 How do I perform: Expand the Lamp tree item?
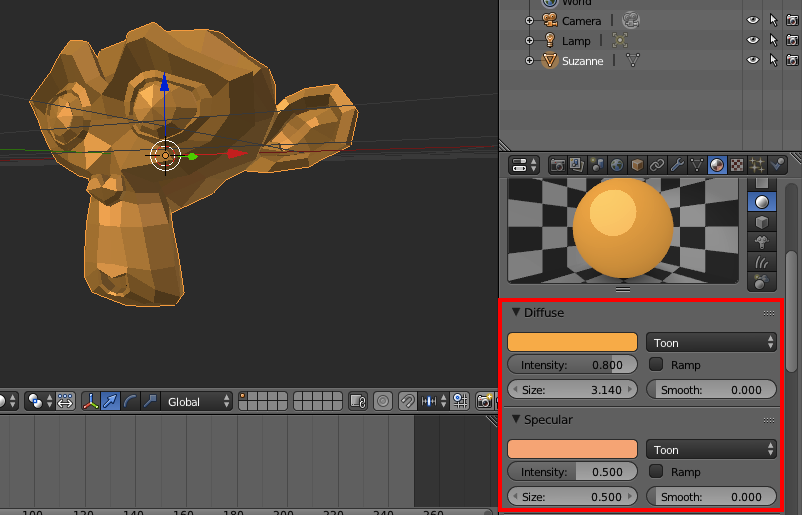point(529,40)
